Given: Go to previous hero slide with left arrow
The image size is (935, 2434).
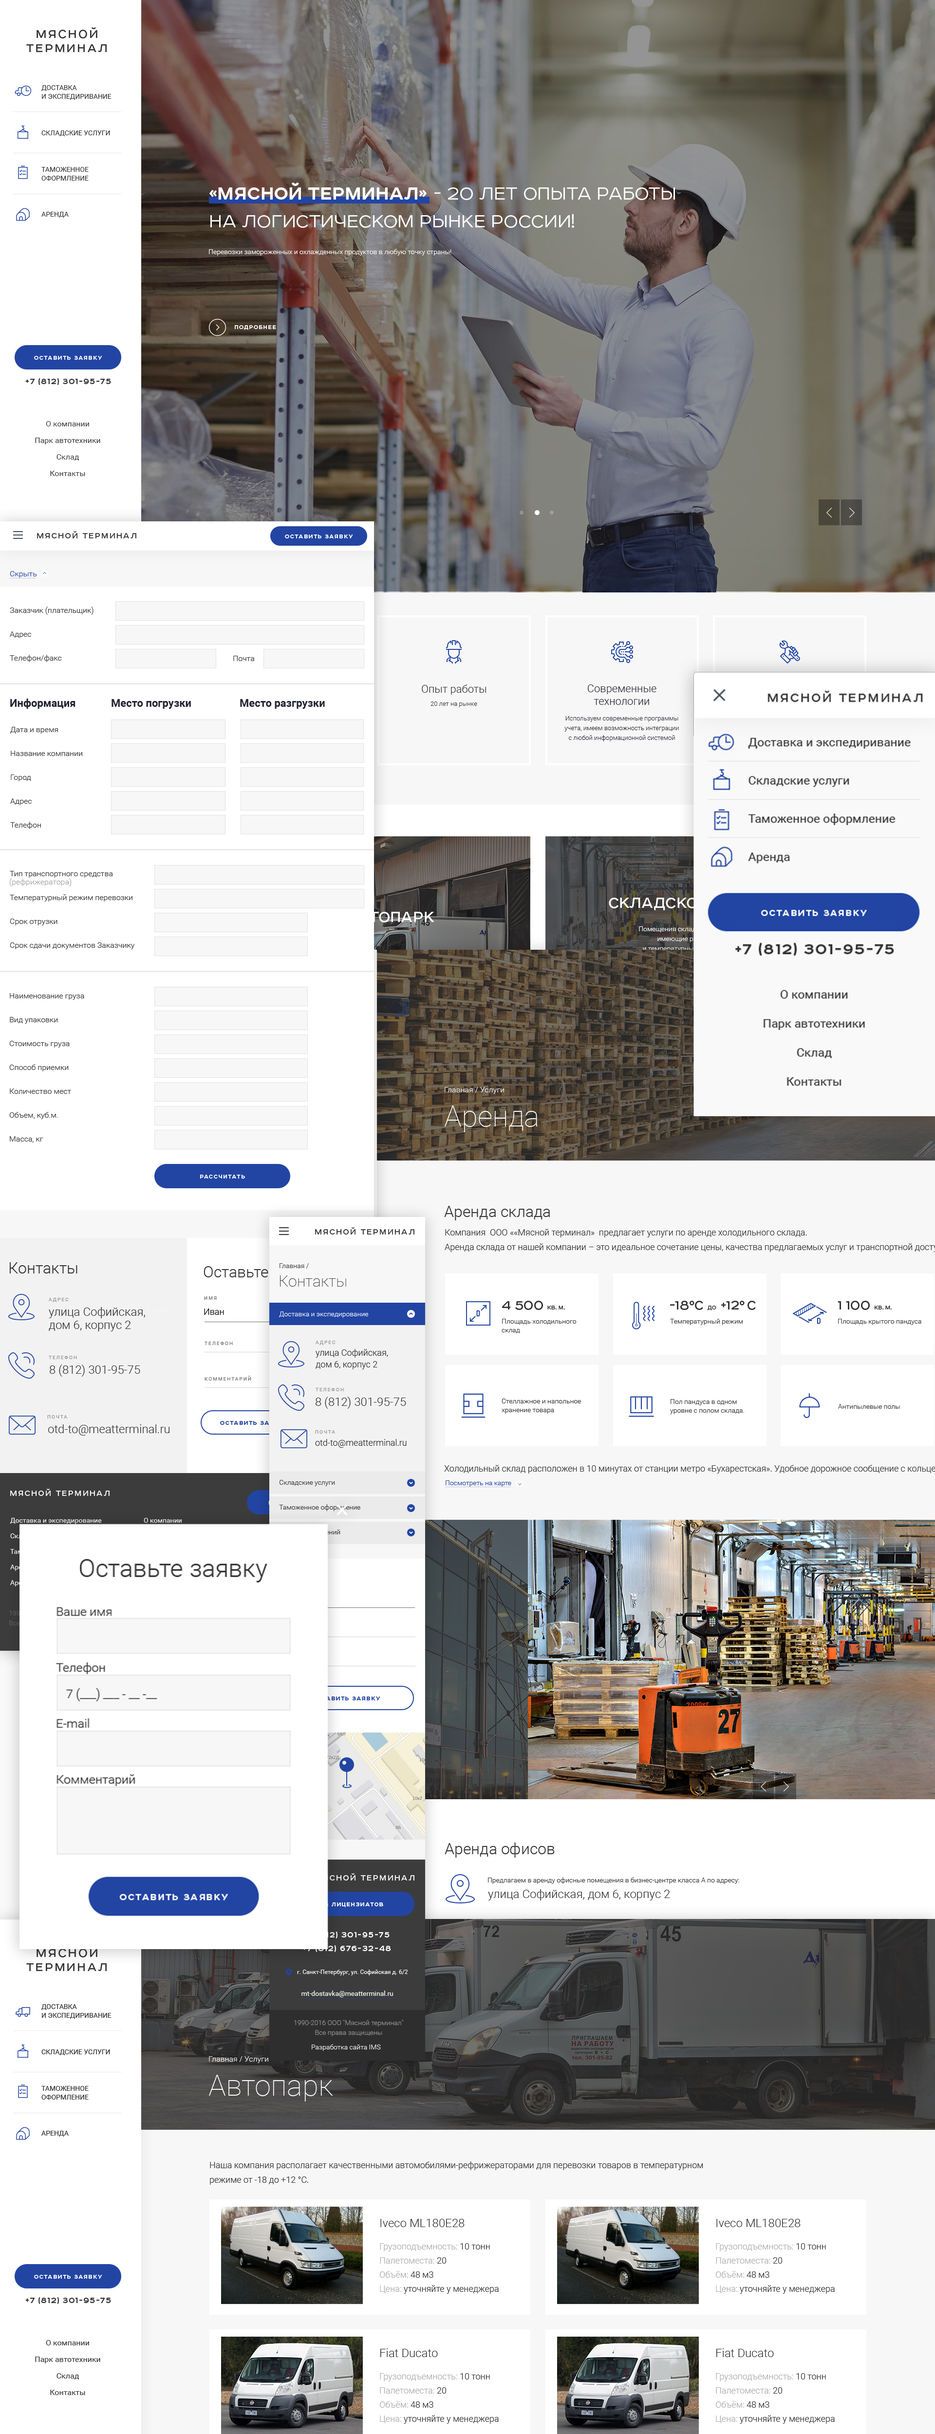Looking at the screenshot, I should point(829,512).
